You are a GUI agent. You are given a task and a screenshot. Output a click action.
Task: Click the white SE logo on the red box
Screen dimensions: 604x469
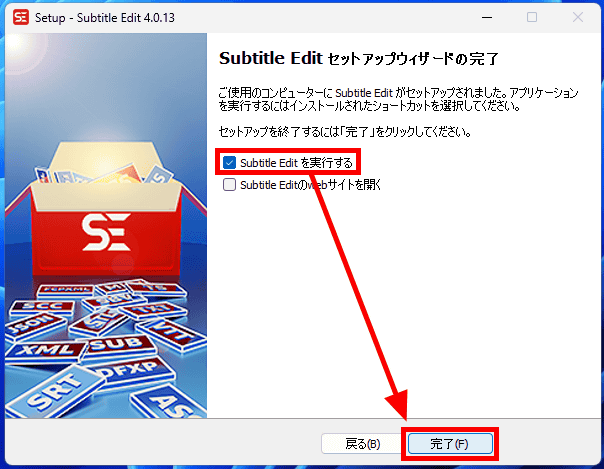tap(106, 233)
